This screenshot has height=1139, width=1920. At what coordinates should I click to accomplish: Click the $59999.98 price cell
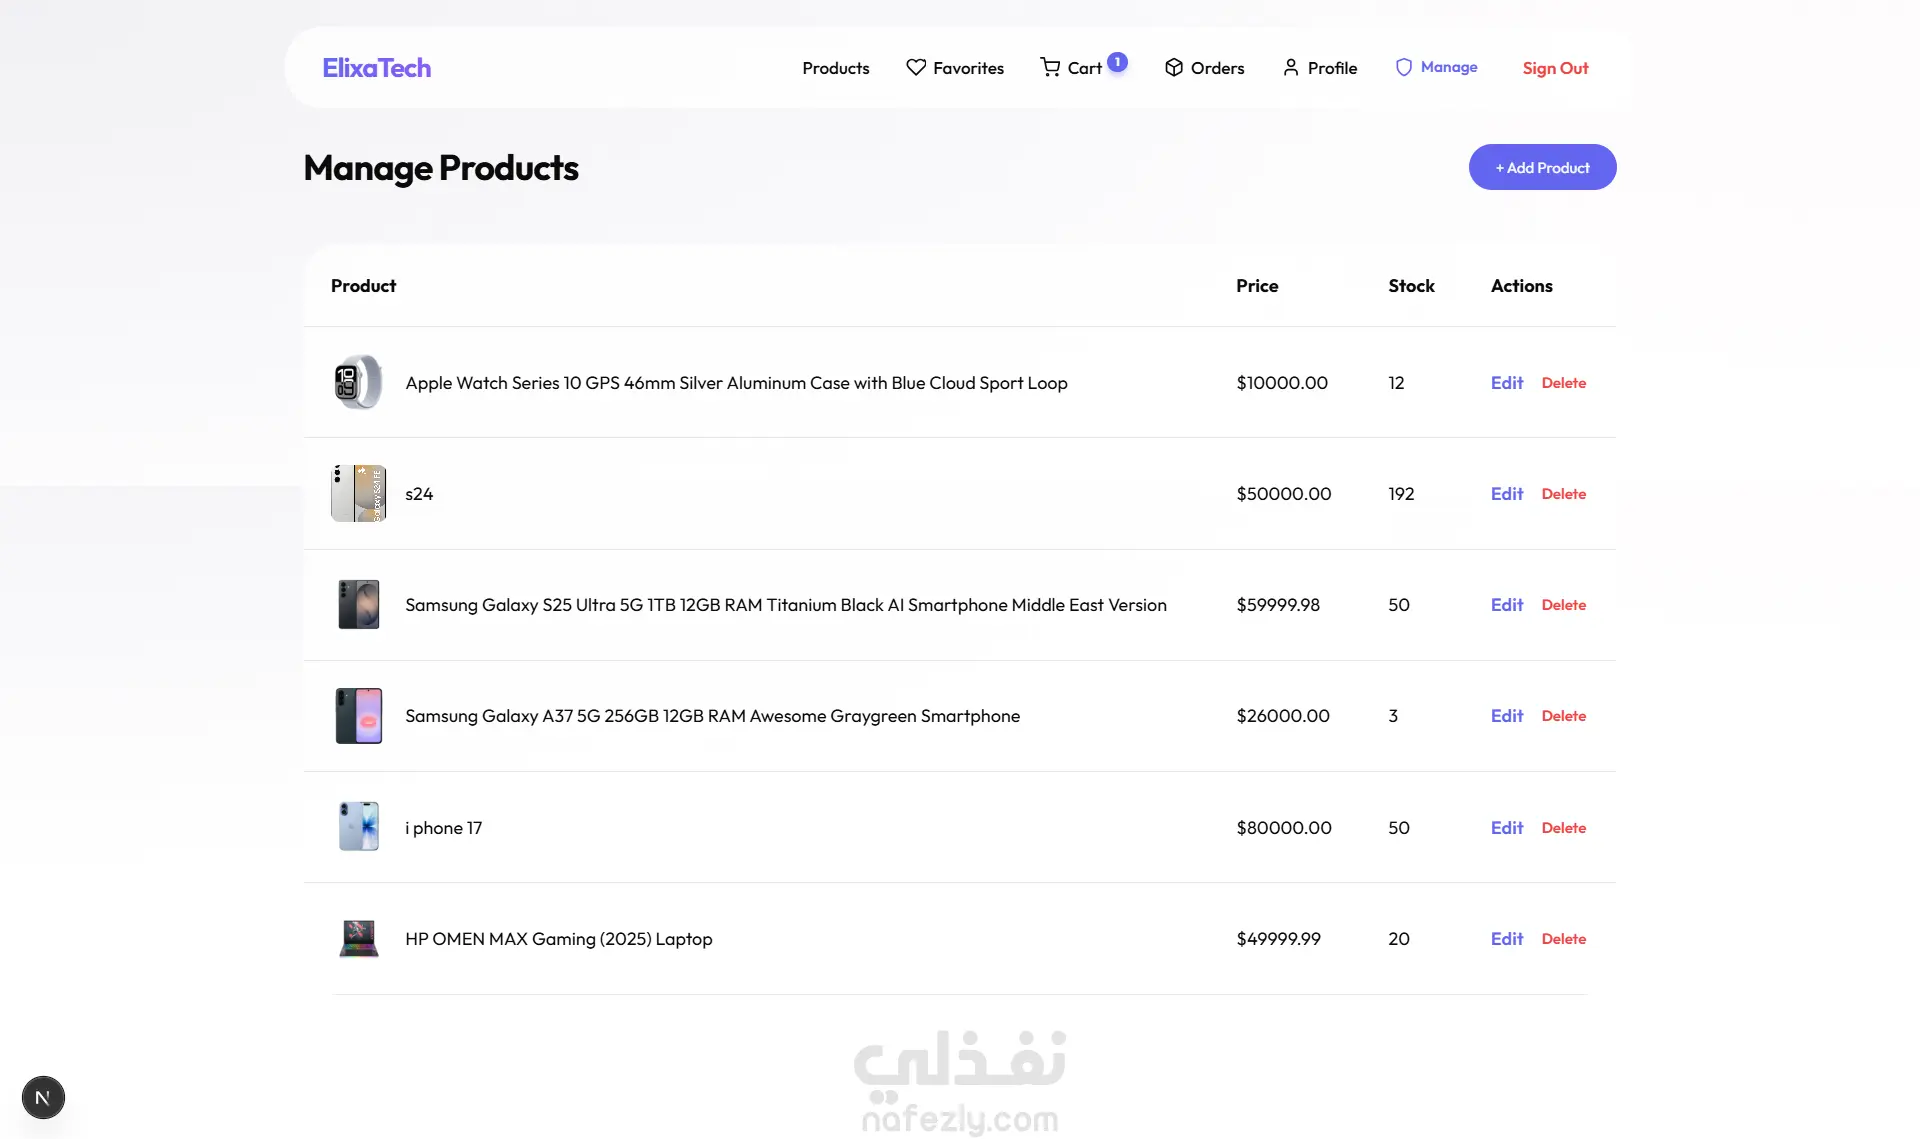click(x=1278, y=605)
